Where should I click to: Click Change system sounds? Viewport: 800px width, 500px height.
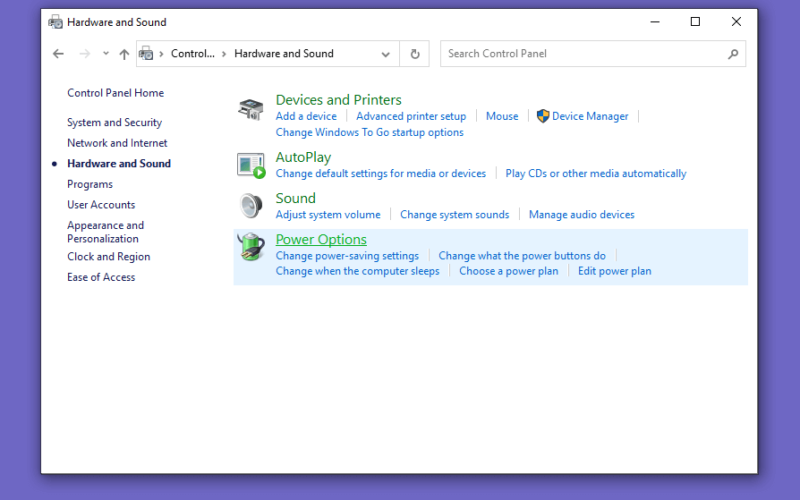click(455, 215)
